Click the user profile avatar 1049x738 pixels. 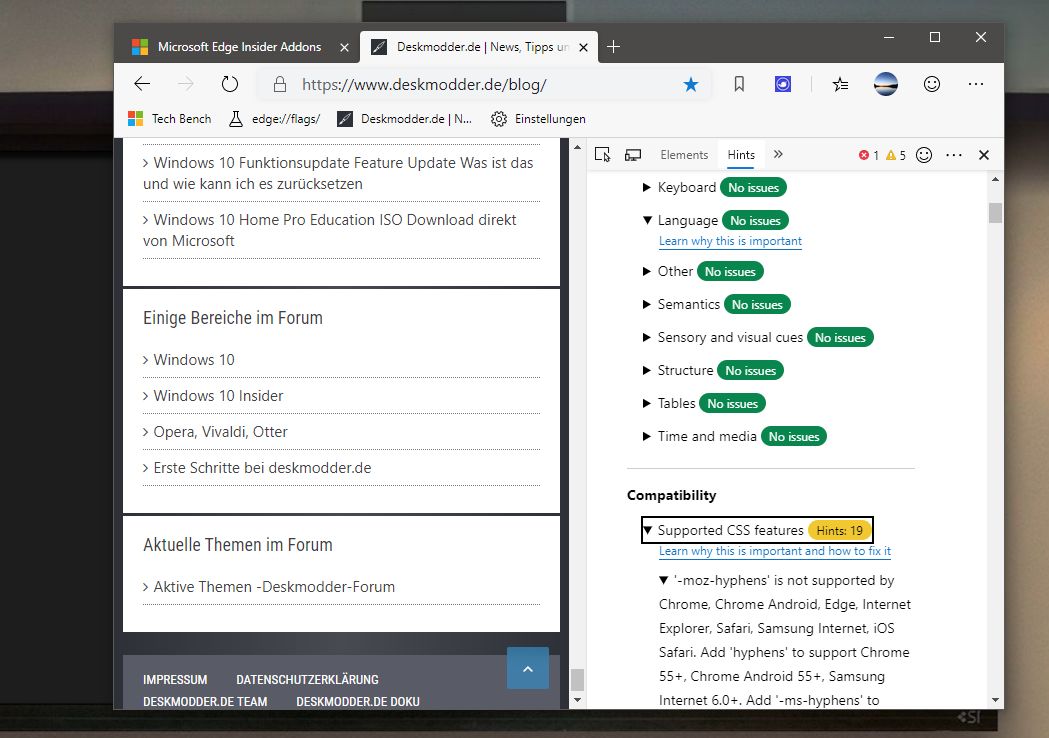coord(886,84)
